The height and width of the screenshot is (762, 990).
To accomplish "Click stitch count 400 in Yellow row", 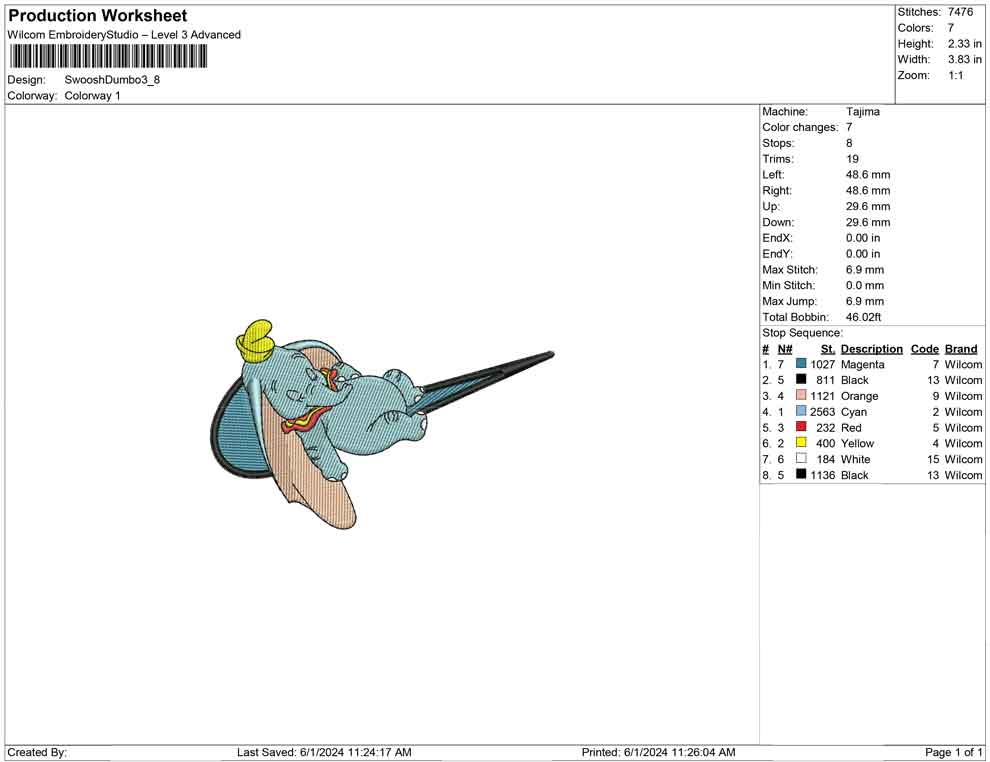I will (826, 444).
